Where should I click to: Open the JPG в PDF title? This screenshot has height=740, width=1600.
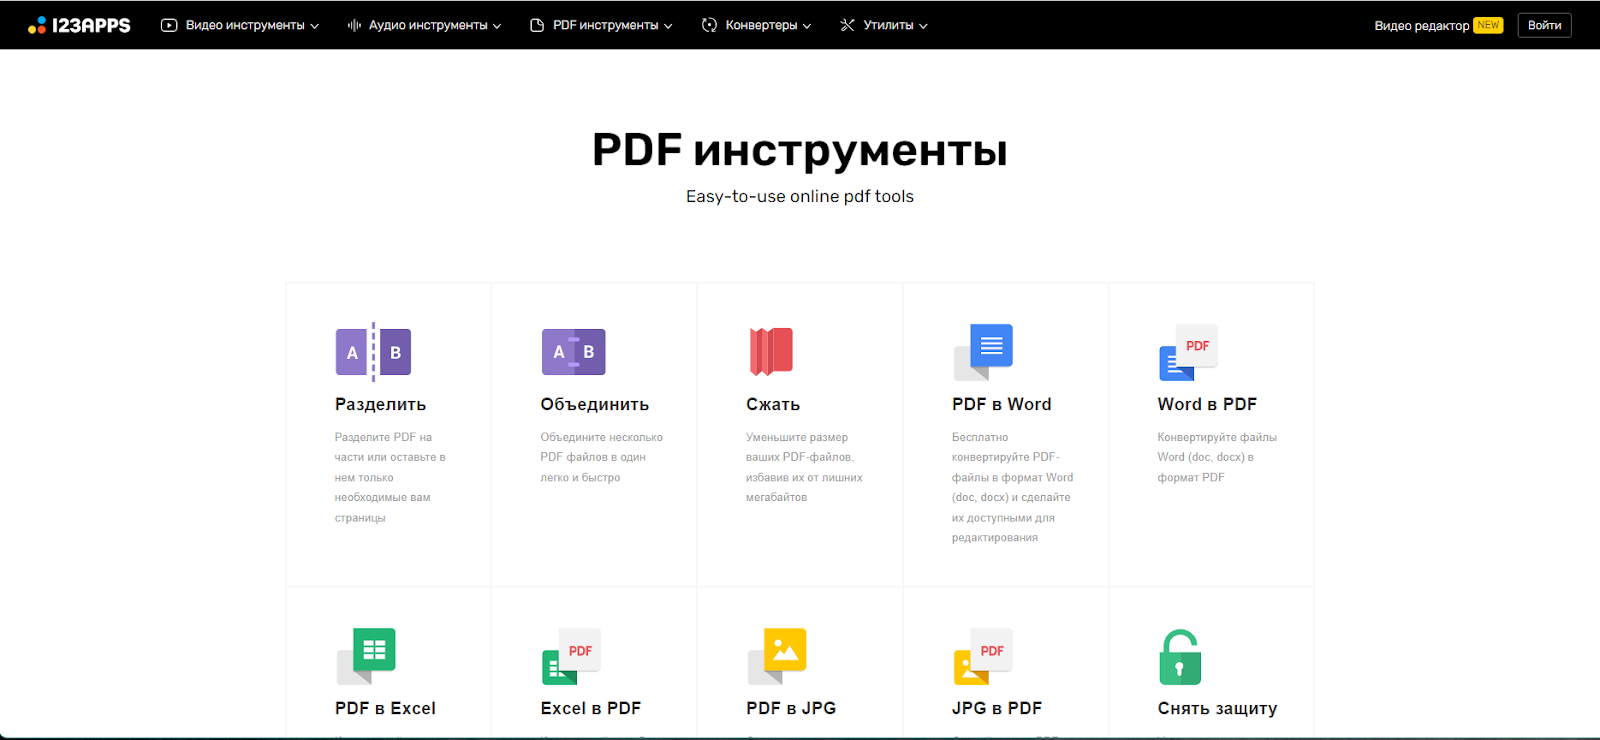[997, 708]
